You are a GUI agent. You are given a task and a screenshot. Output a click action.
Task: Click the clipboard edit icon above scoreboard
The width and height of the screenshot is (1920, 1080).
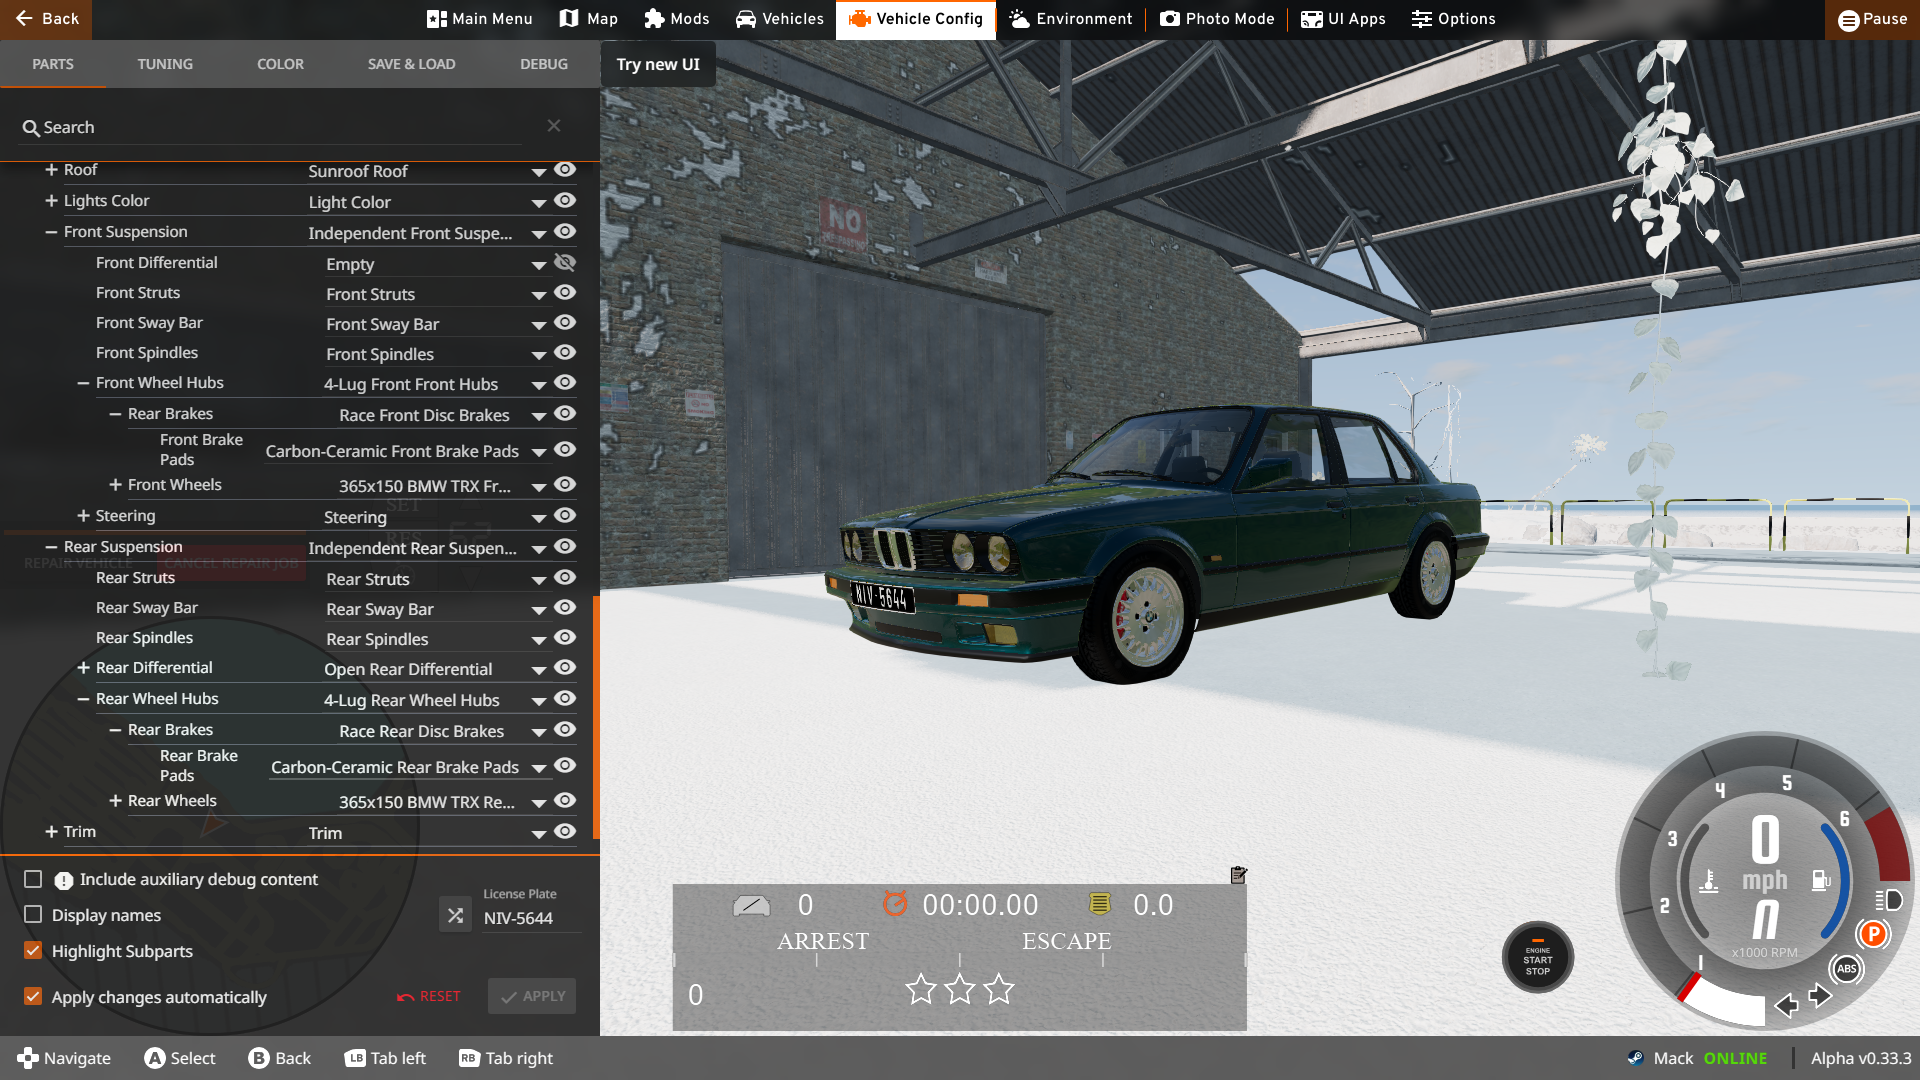1238,875
